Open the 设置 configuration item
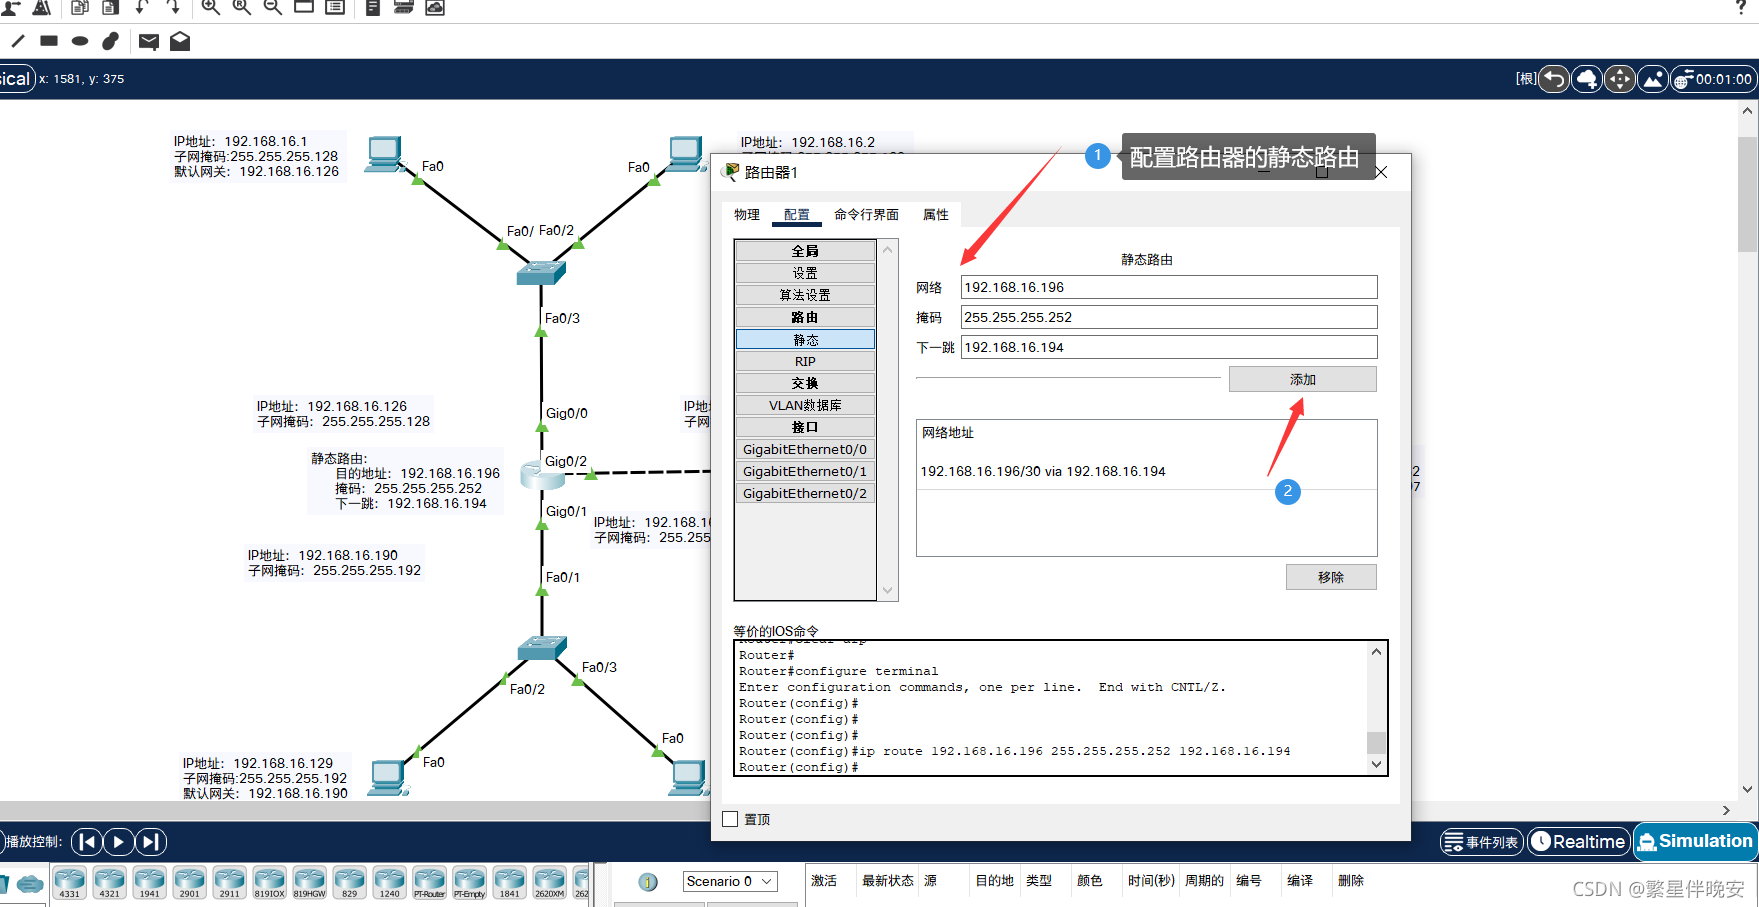Image resolution: width=1759 pixels, height=907 pixels. pyautogui.click(x=805, y=273)
